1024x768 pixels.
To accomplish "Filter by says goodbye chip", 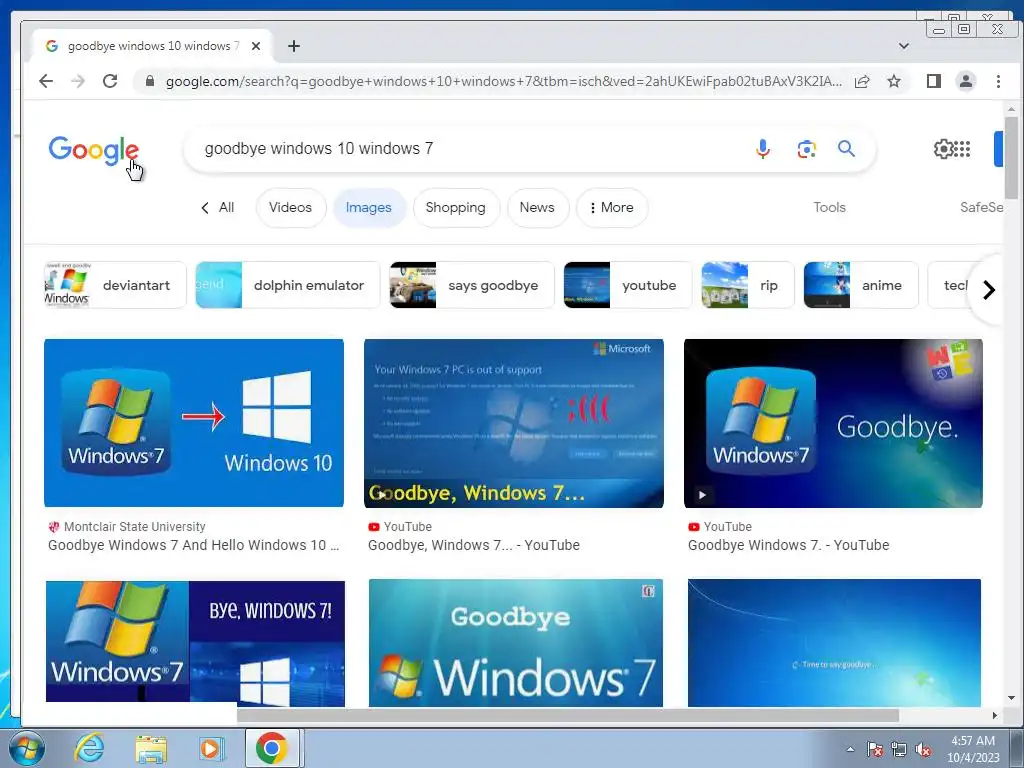I will tap(472, 285).
